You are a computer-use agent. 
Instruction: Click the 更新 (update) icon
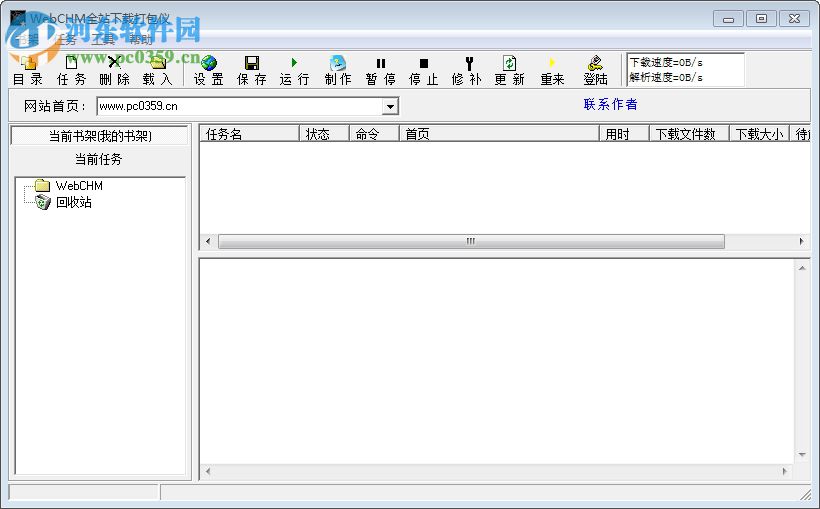[509, 71]
